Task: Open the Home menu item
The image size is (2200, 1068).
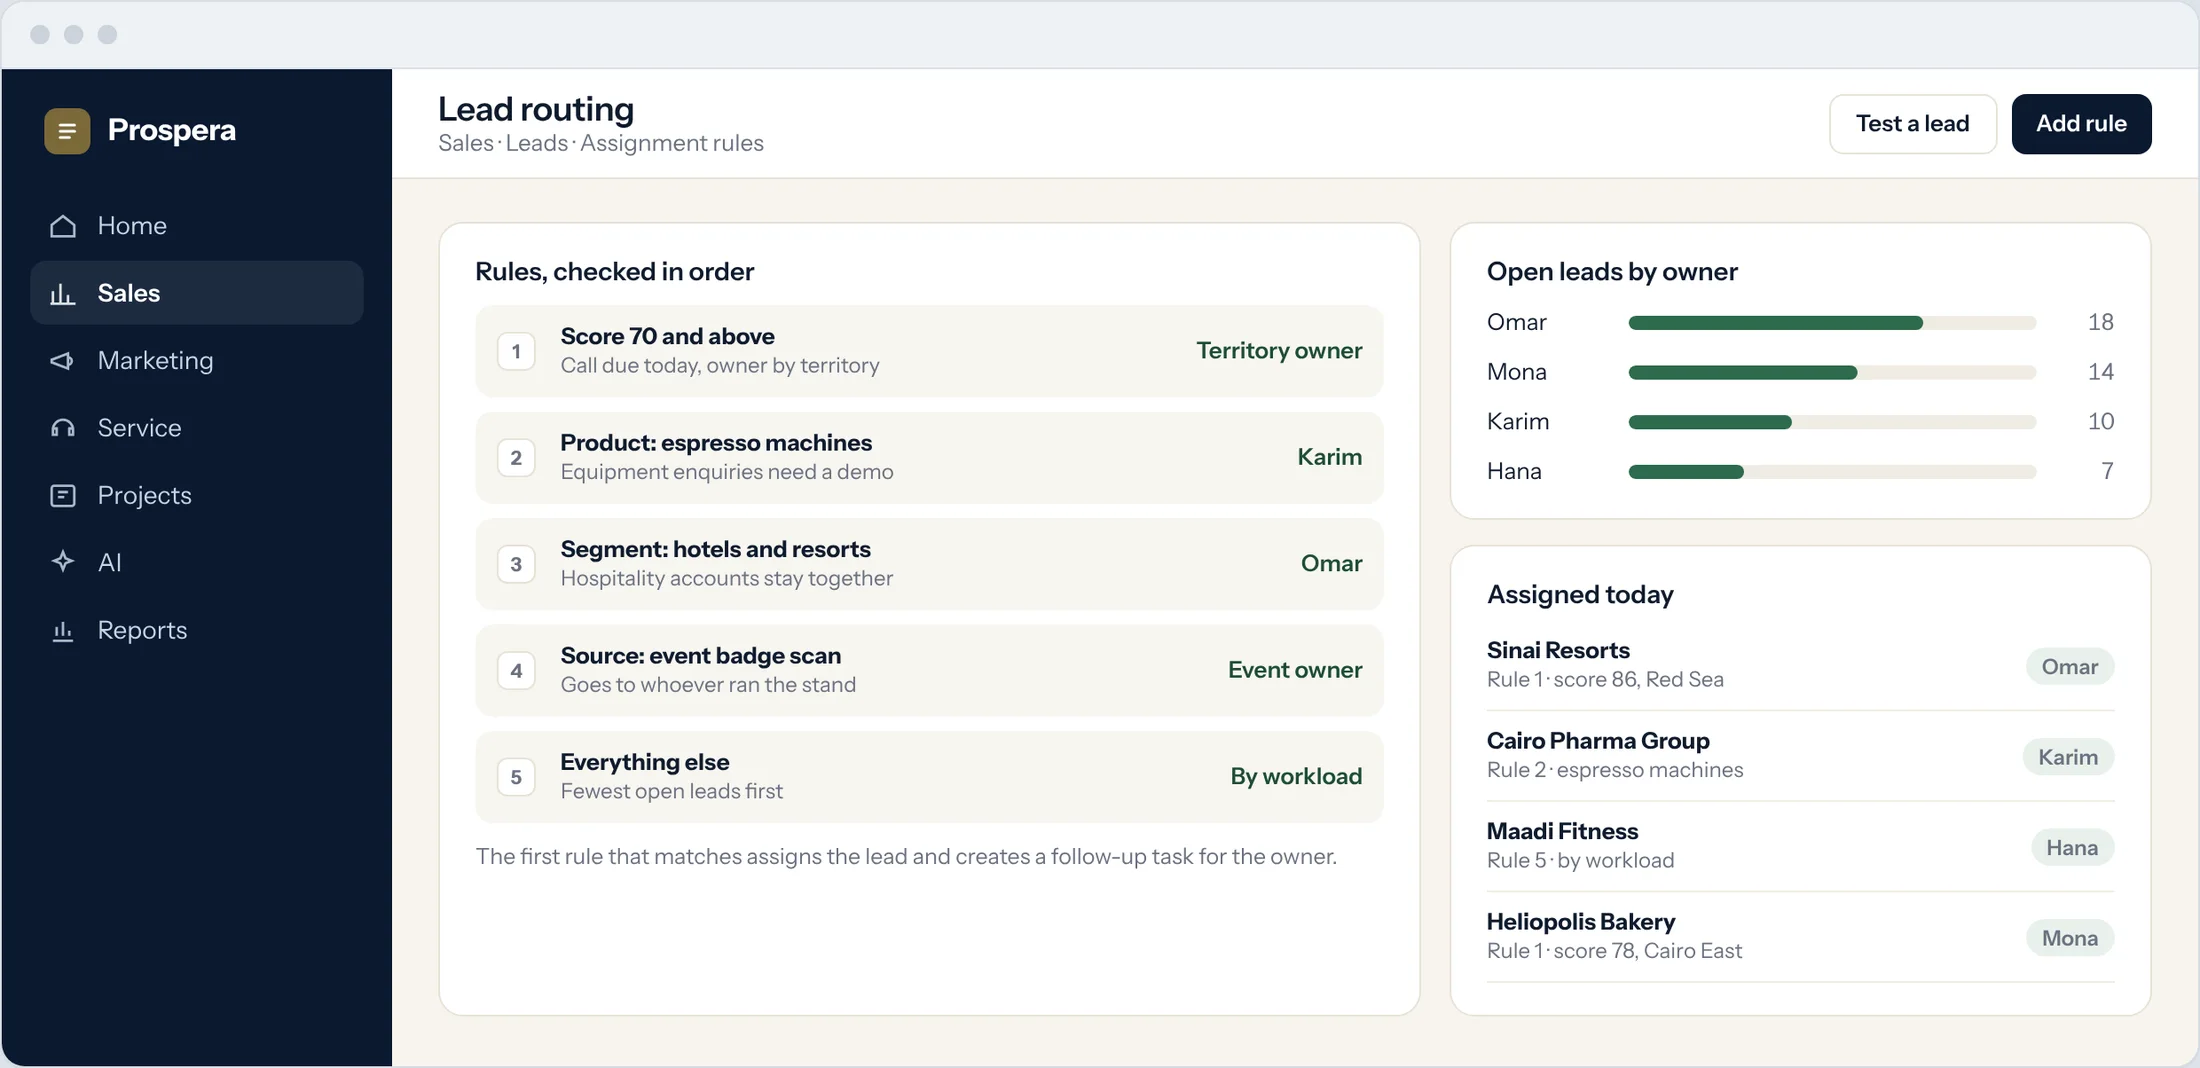Action: click(197, 226)
